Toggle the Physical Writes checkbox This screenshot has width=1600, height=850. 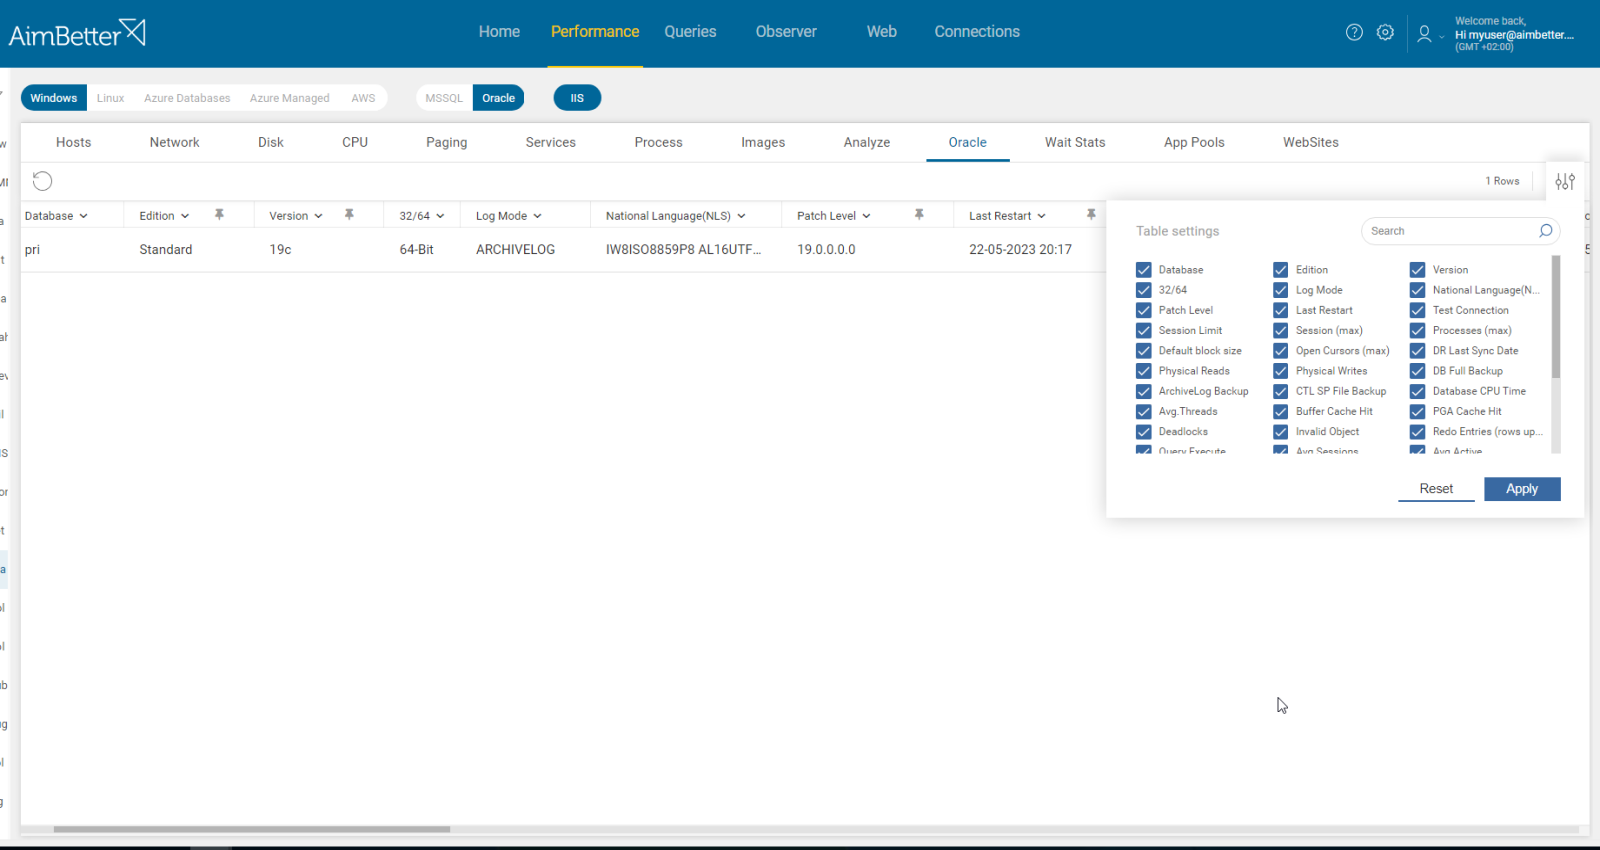coord(1280,371)
